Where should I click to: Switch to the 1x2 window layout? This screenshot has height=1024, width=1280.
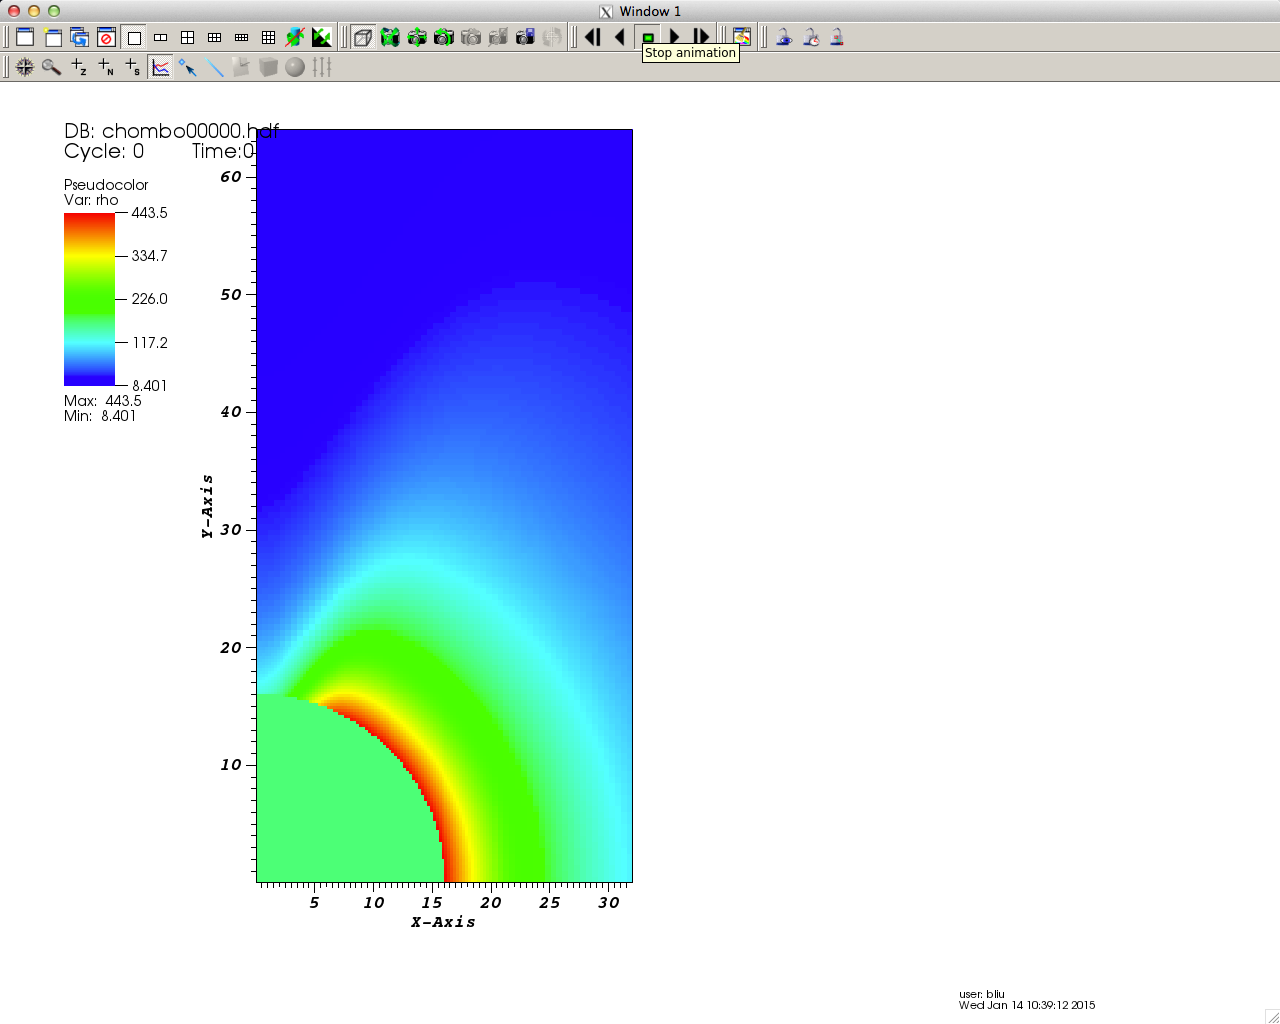(x=161, y=37)
